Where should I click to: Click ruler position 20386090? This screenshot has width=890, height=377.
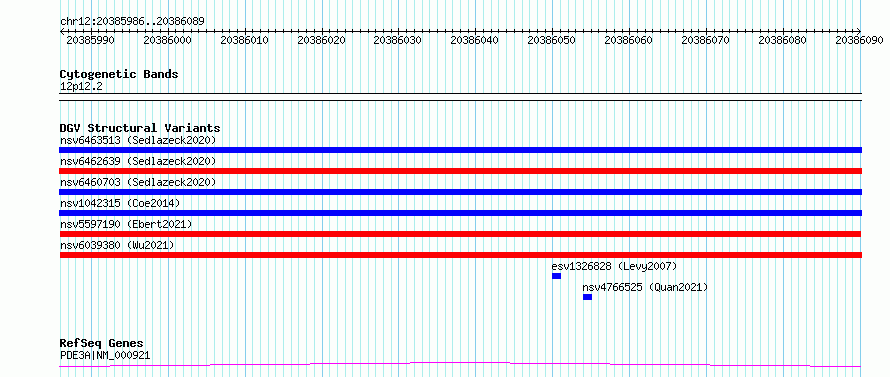click(859, 40)
